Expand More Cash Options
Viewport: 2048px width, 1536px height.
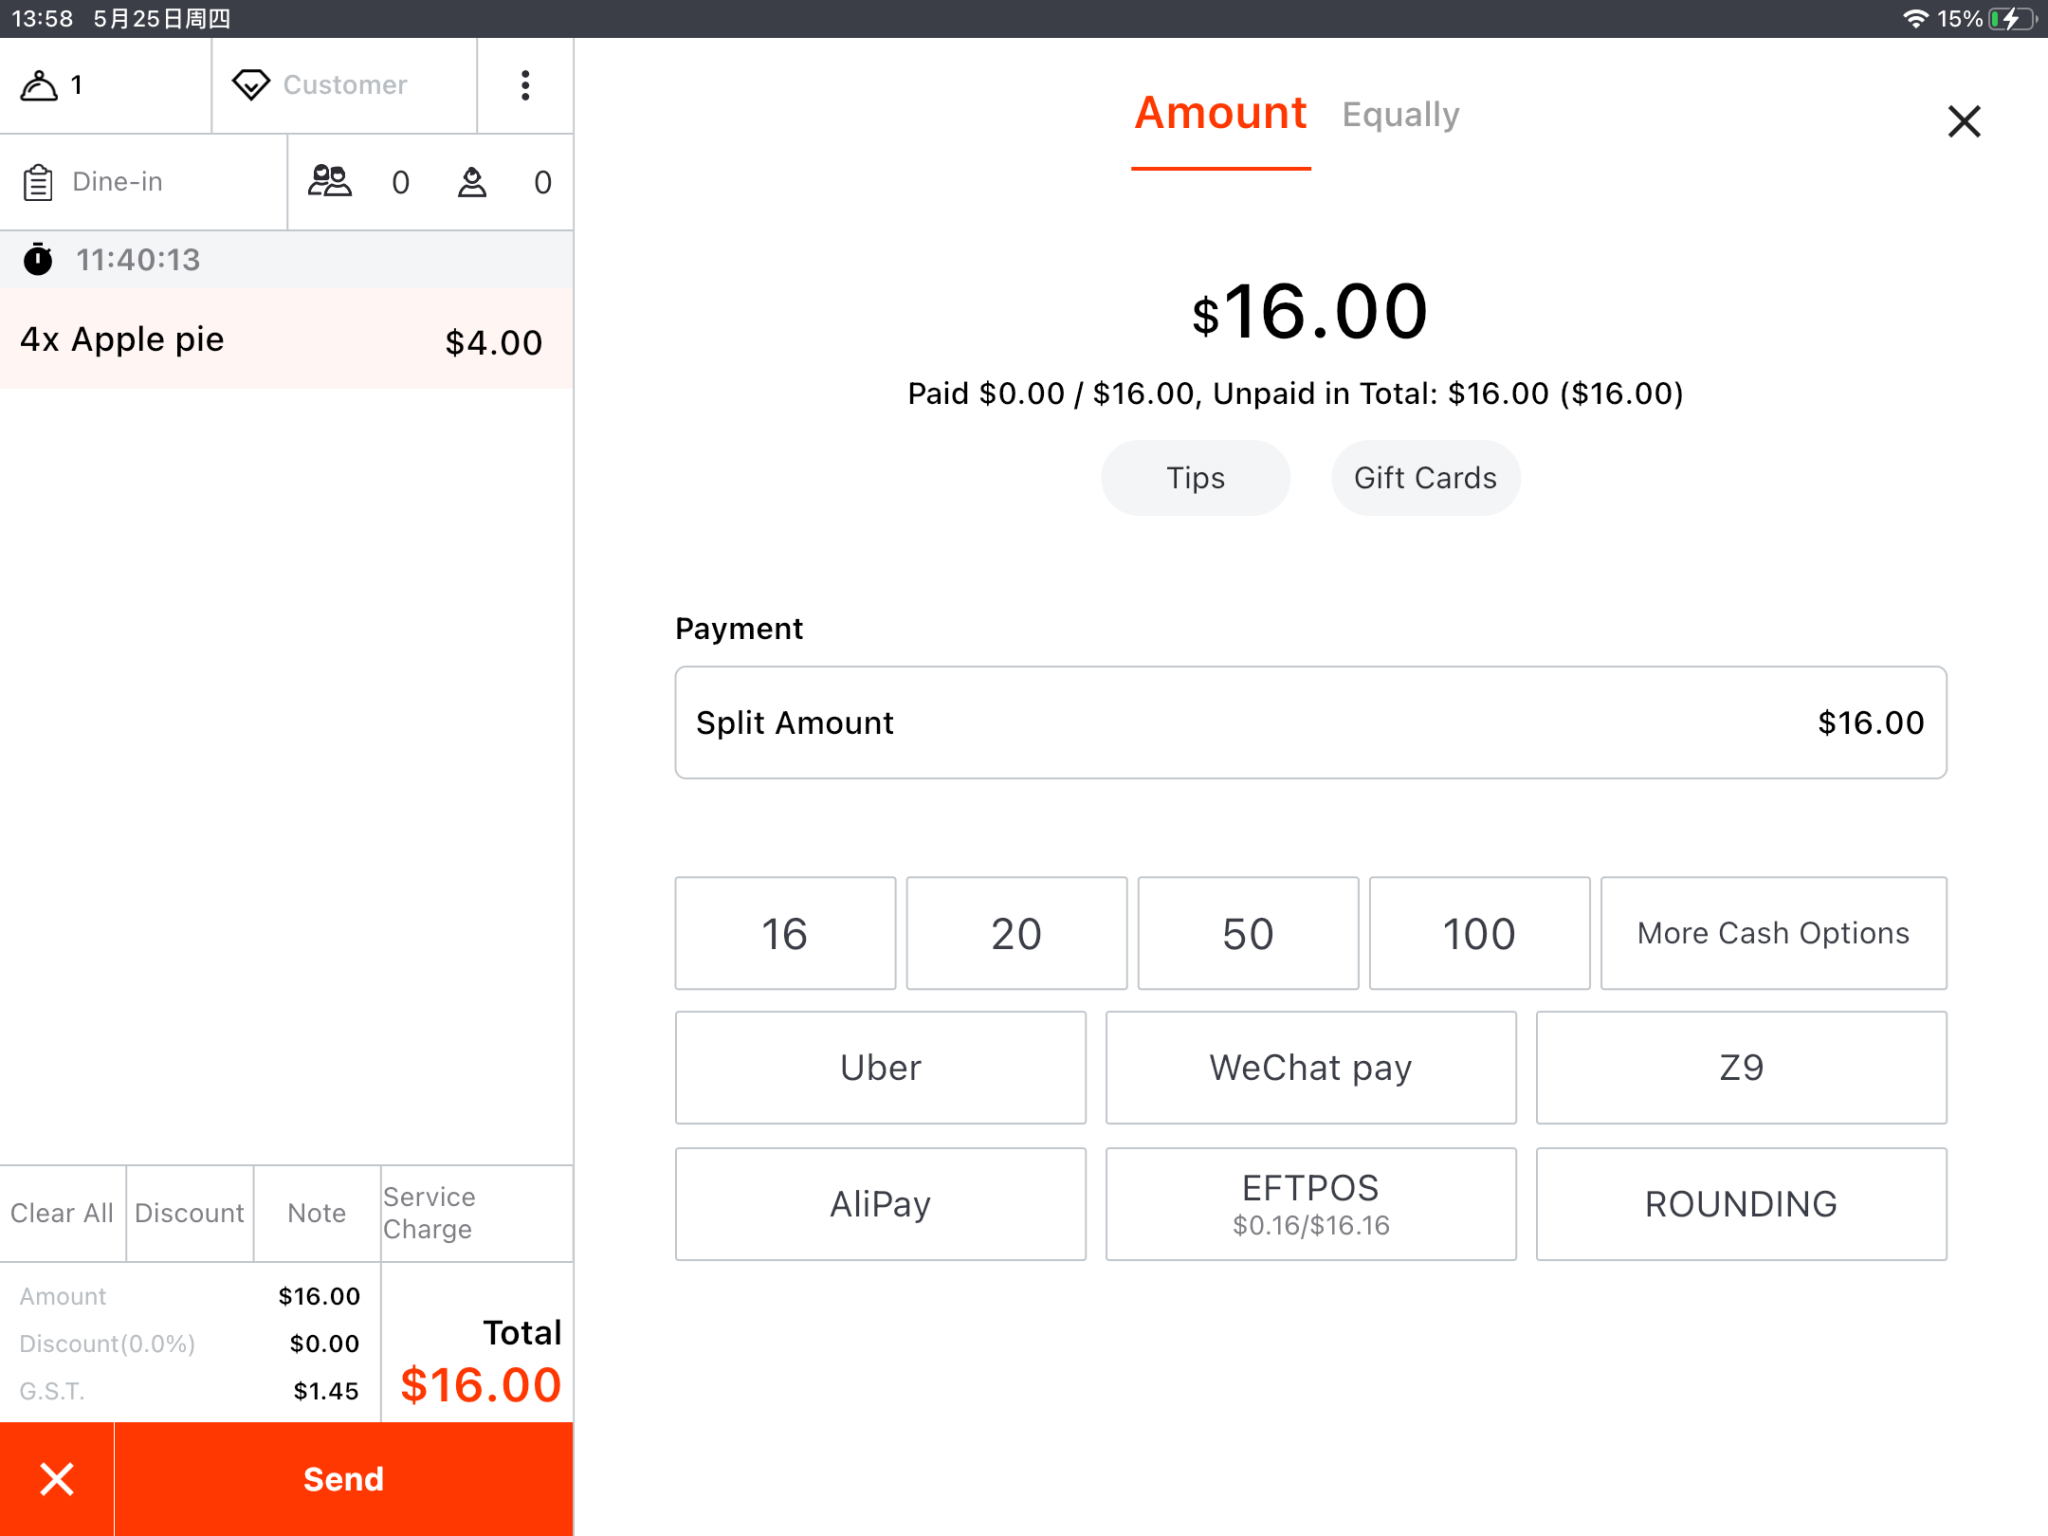[x=1772, y=933]
